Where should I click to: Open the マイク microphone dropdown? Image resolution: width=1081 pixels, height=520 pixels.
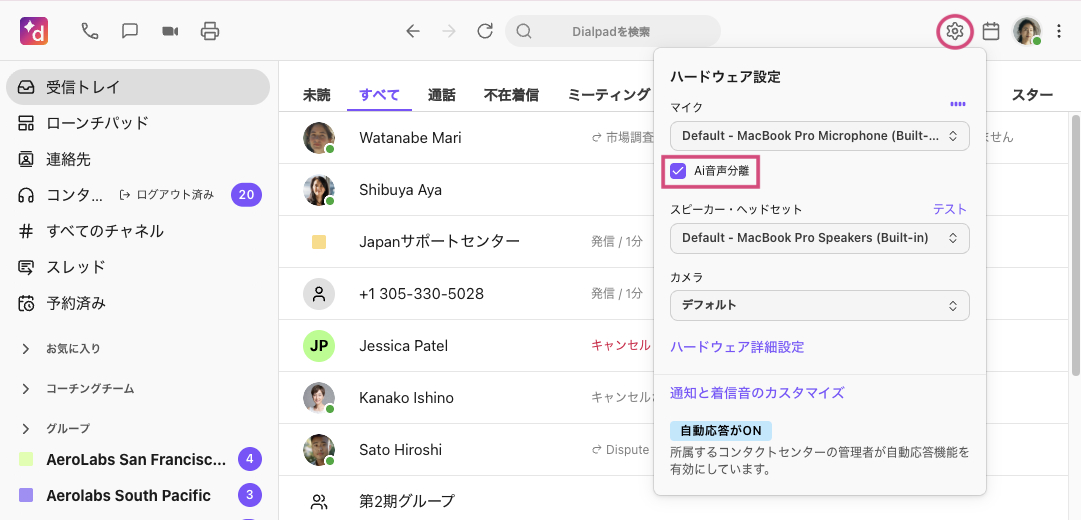click(819, 135)
